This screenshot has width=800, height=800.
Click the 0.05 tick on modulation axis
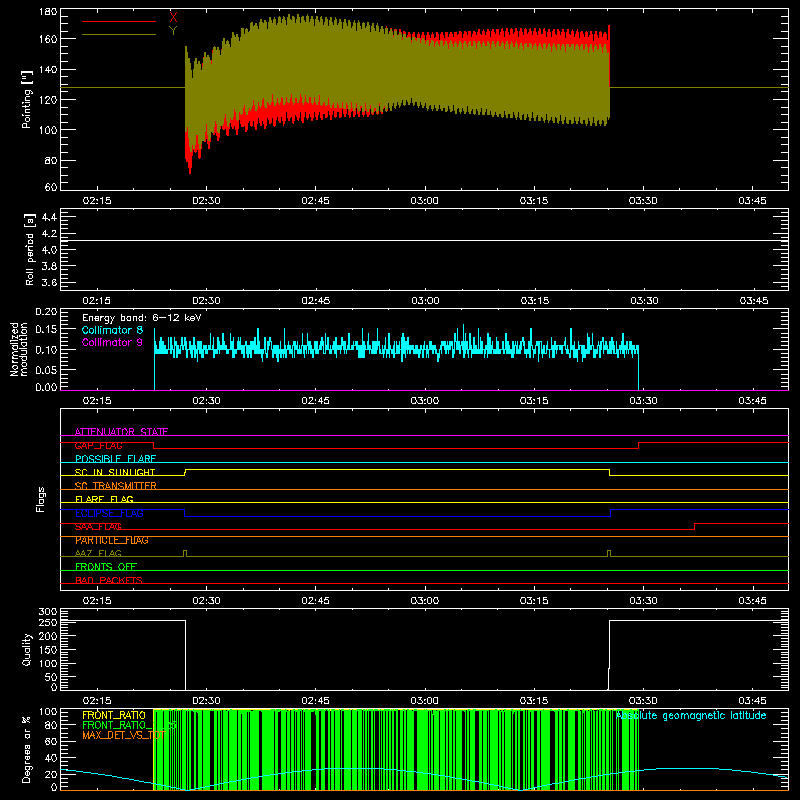point(46,369)
